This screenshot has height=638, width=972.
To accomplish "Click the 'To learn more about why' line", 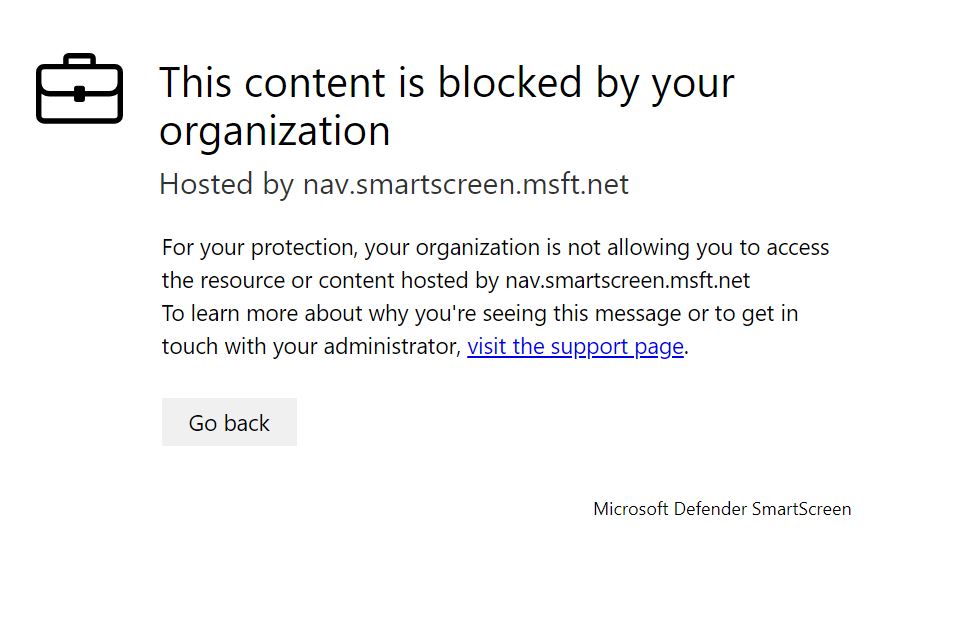I will click(x=479, y=314).
